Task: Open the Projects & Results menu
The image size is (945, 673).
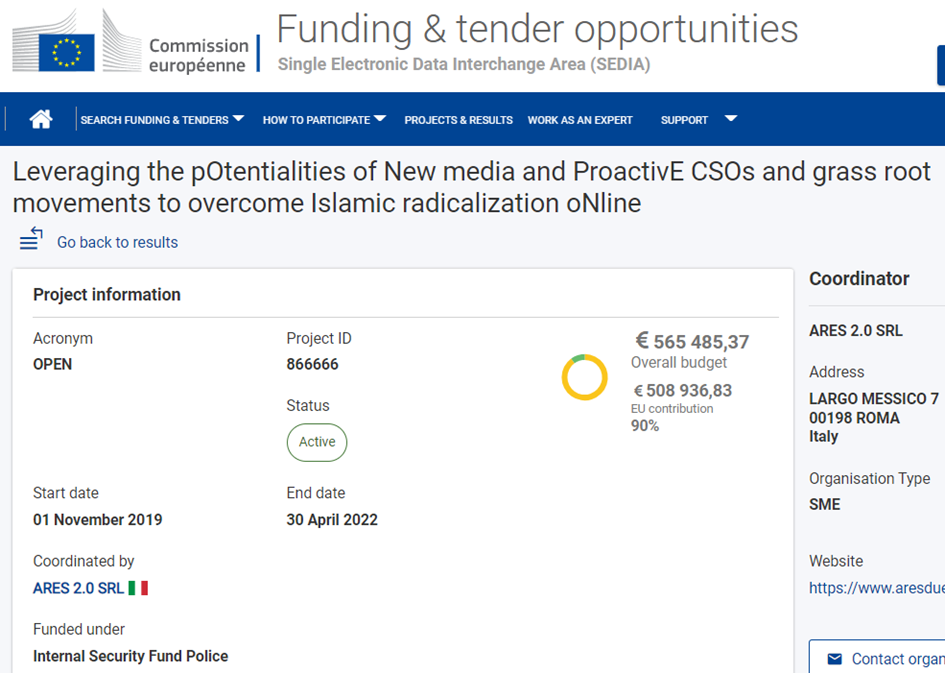Action: click(458, 120)
